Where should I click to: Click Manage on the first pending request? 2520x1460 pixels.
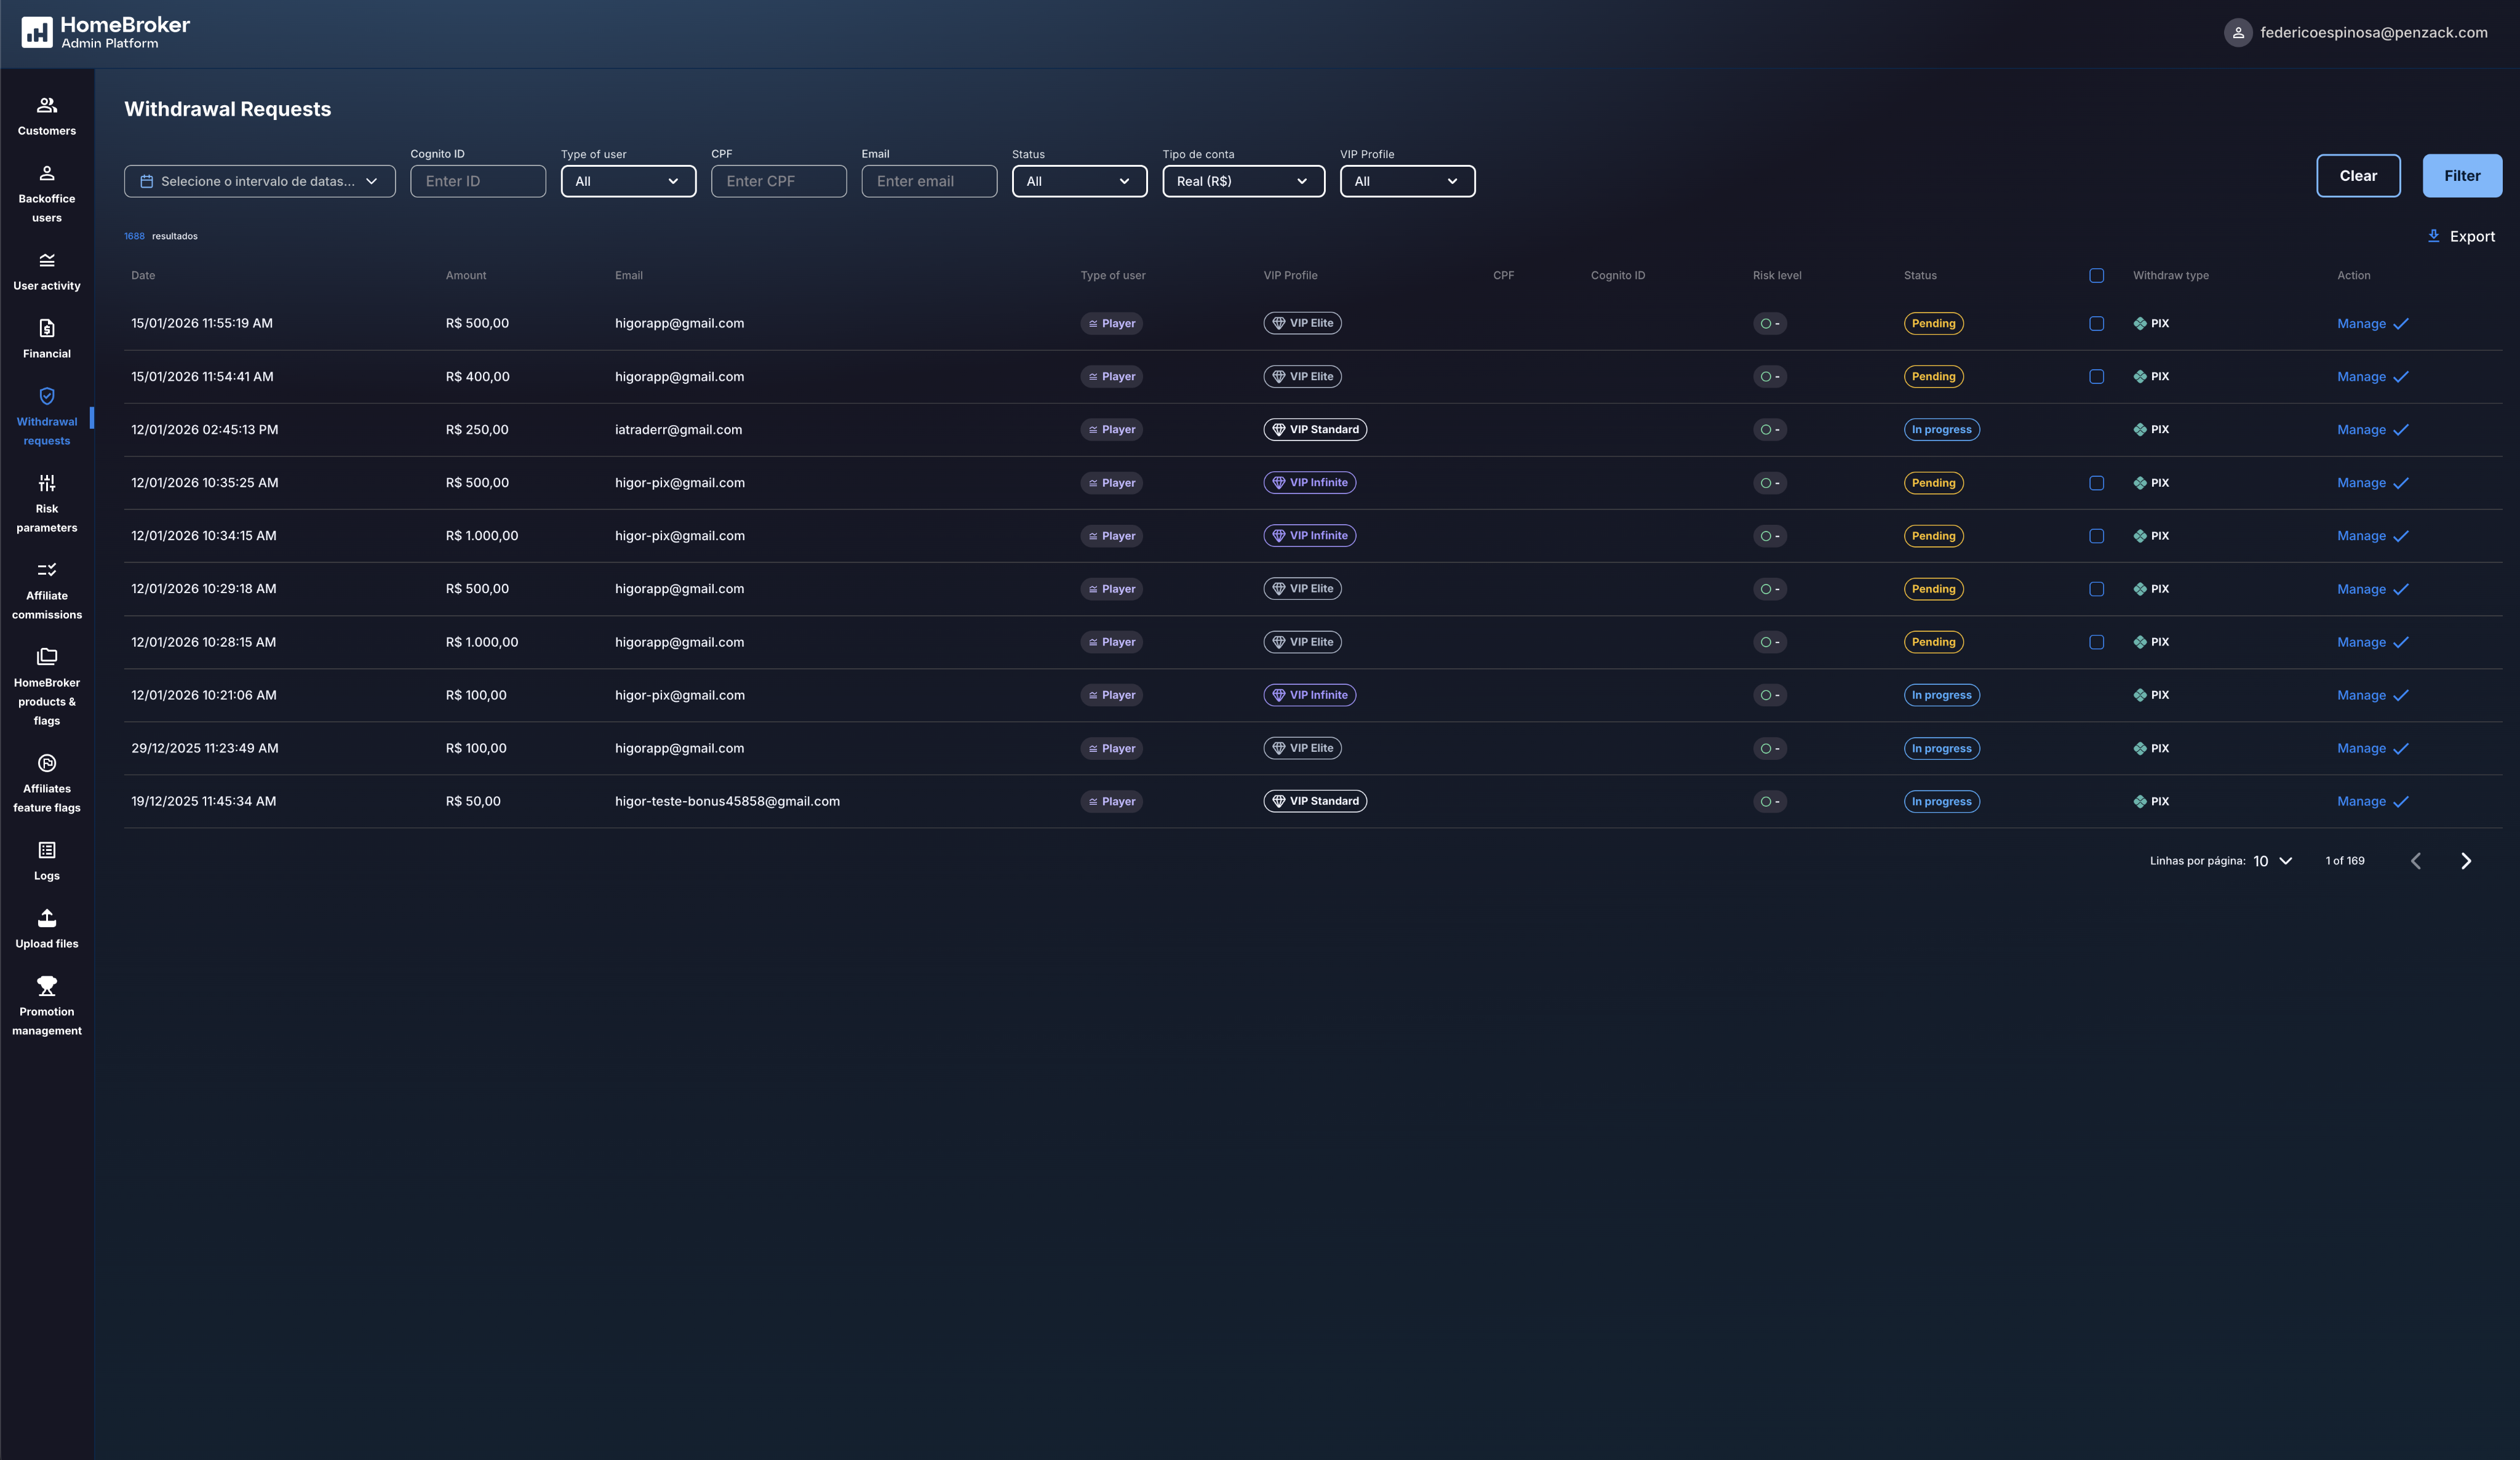click(2362, 323)
